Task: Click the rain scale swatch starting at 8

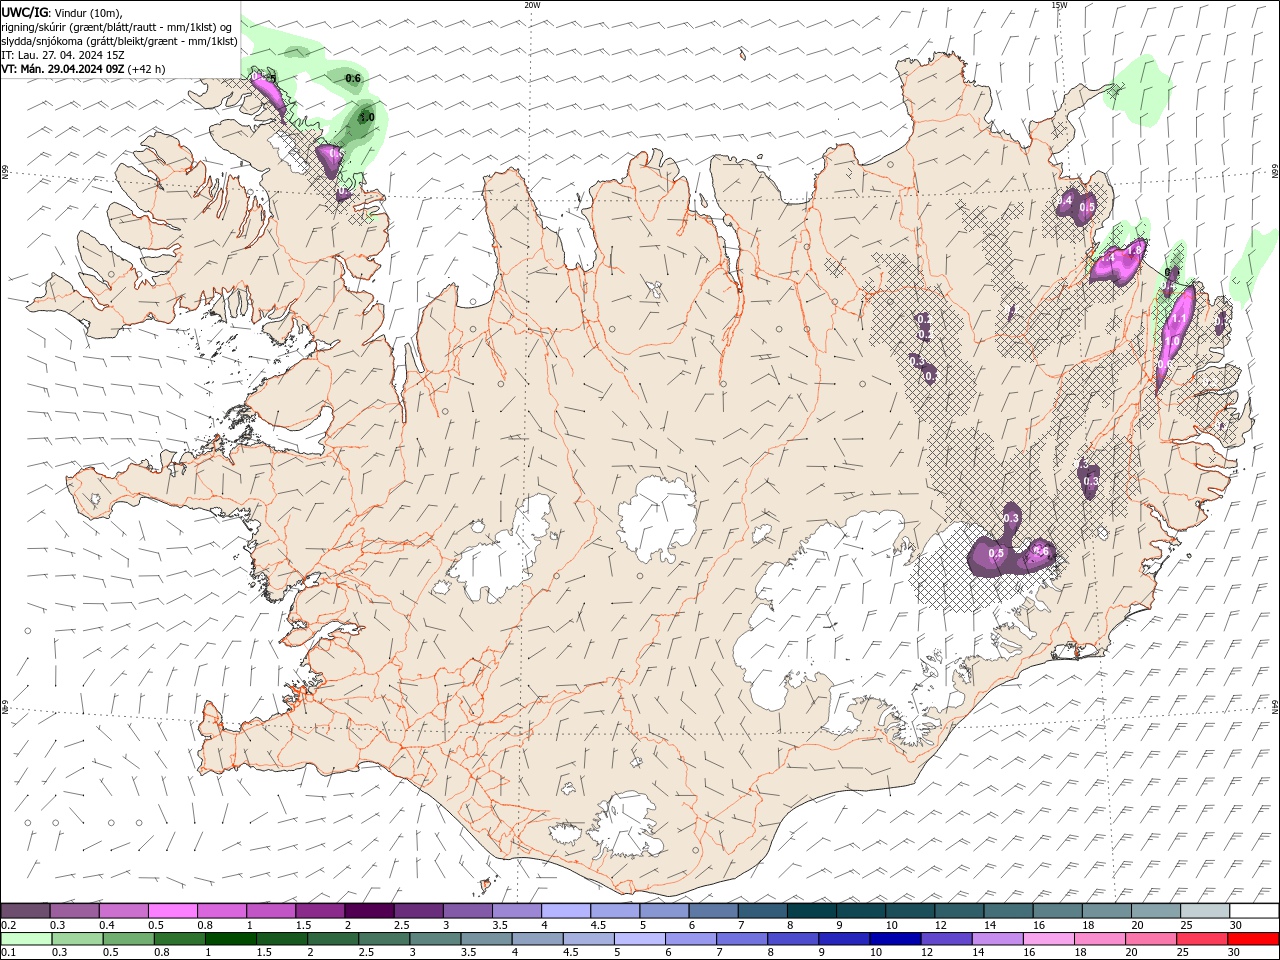Action: click(x=792, y=939)
